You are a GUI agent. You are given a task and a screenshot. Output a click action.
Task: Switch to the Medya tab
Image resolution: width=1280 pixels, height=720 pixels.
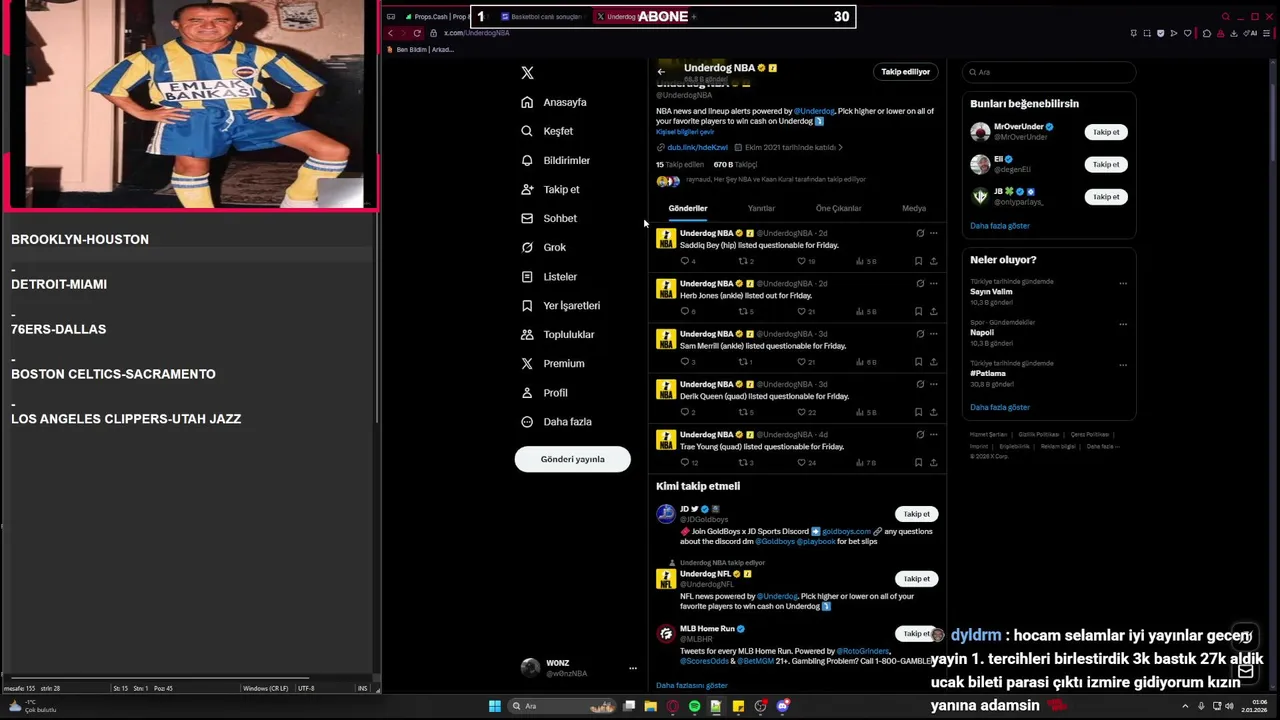coord(914,208)
